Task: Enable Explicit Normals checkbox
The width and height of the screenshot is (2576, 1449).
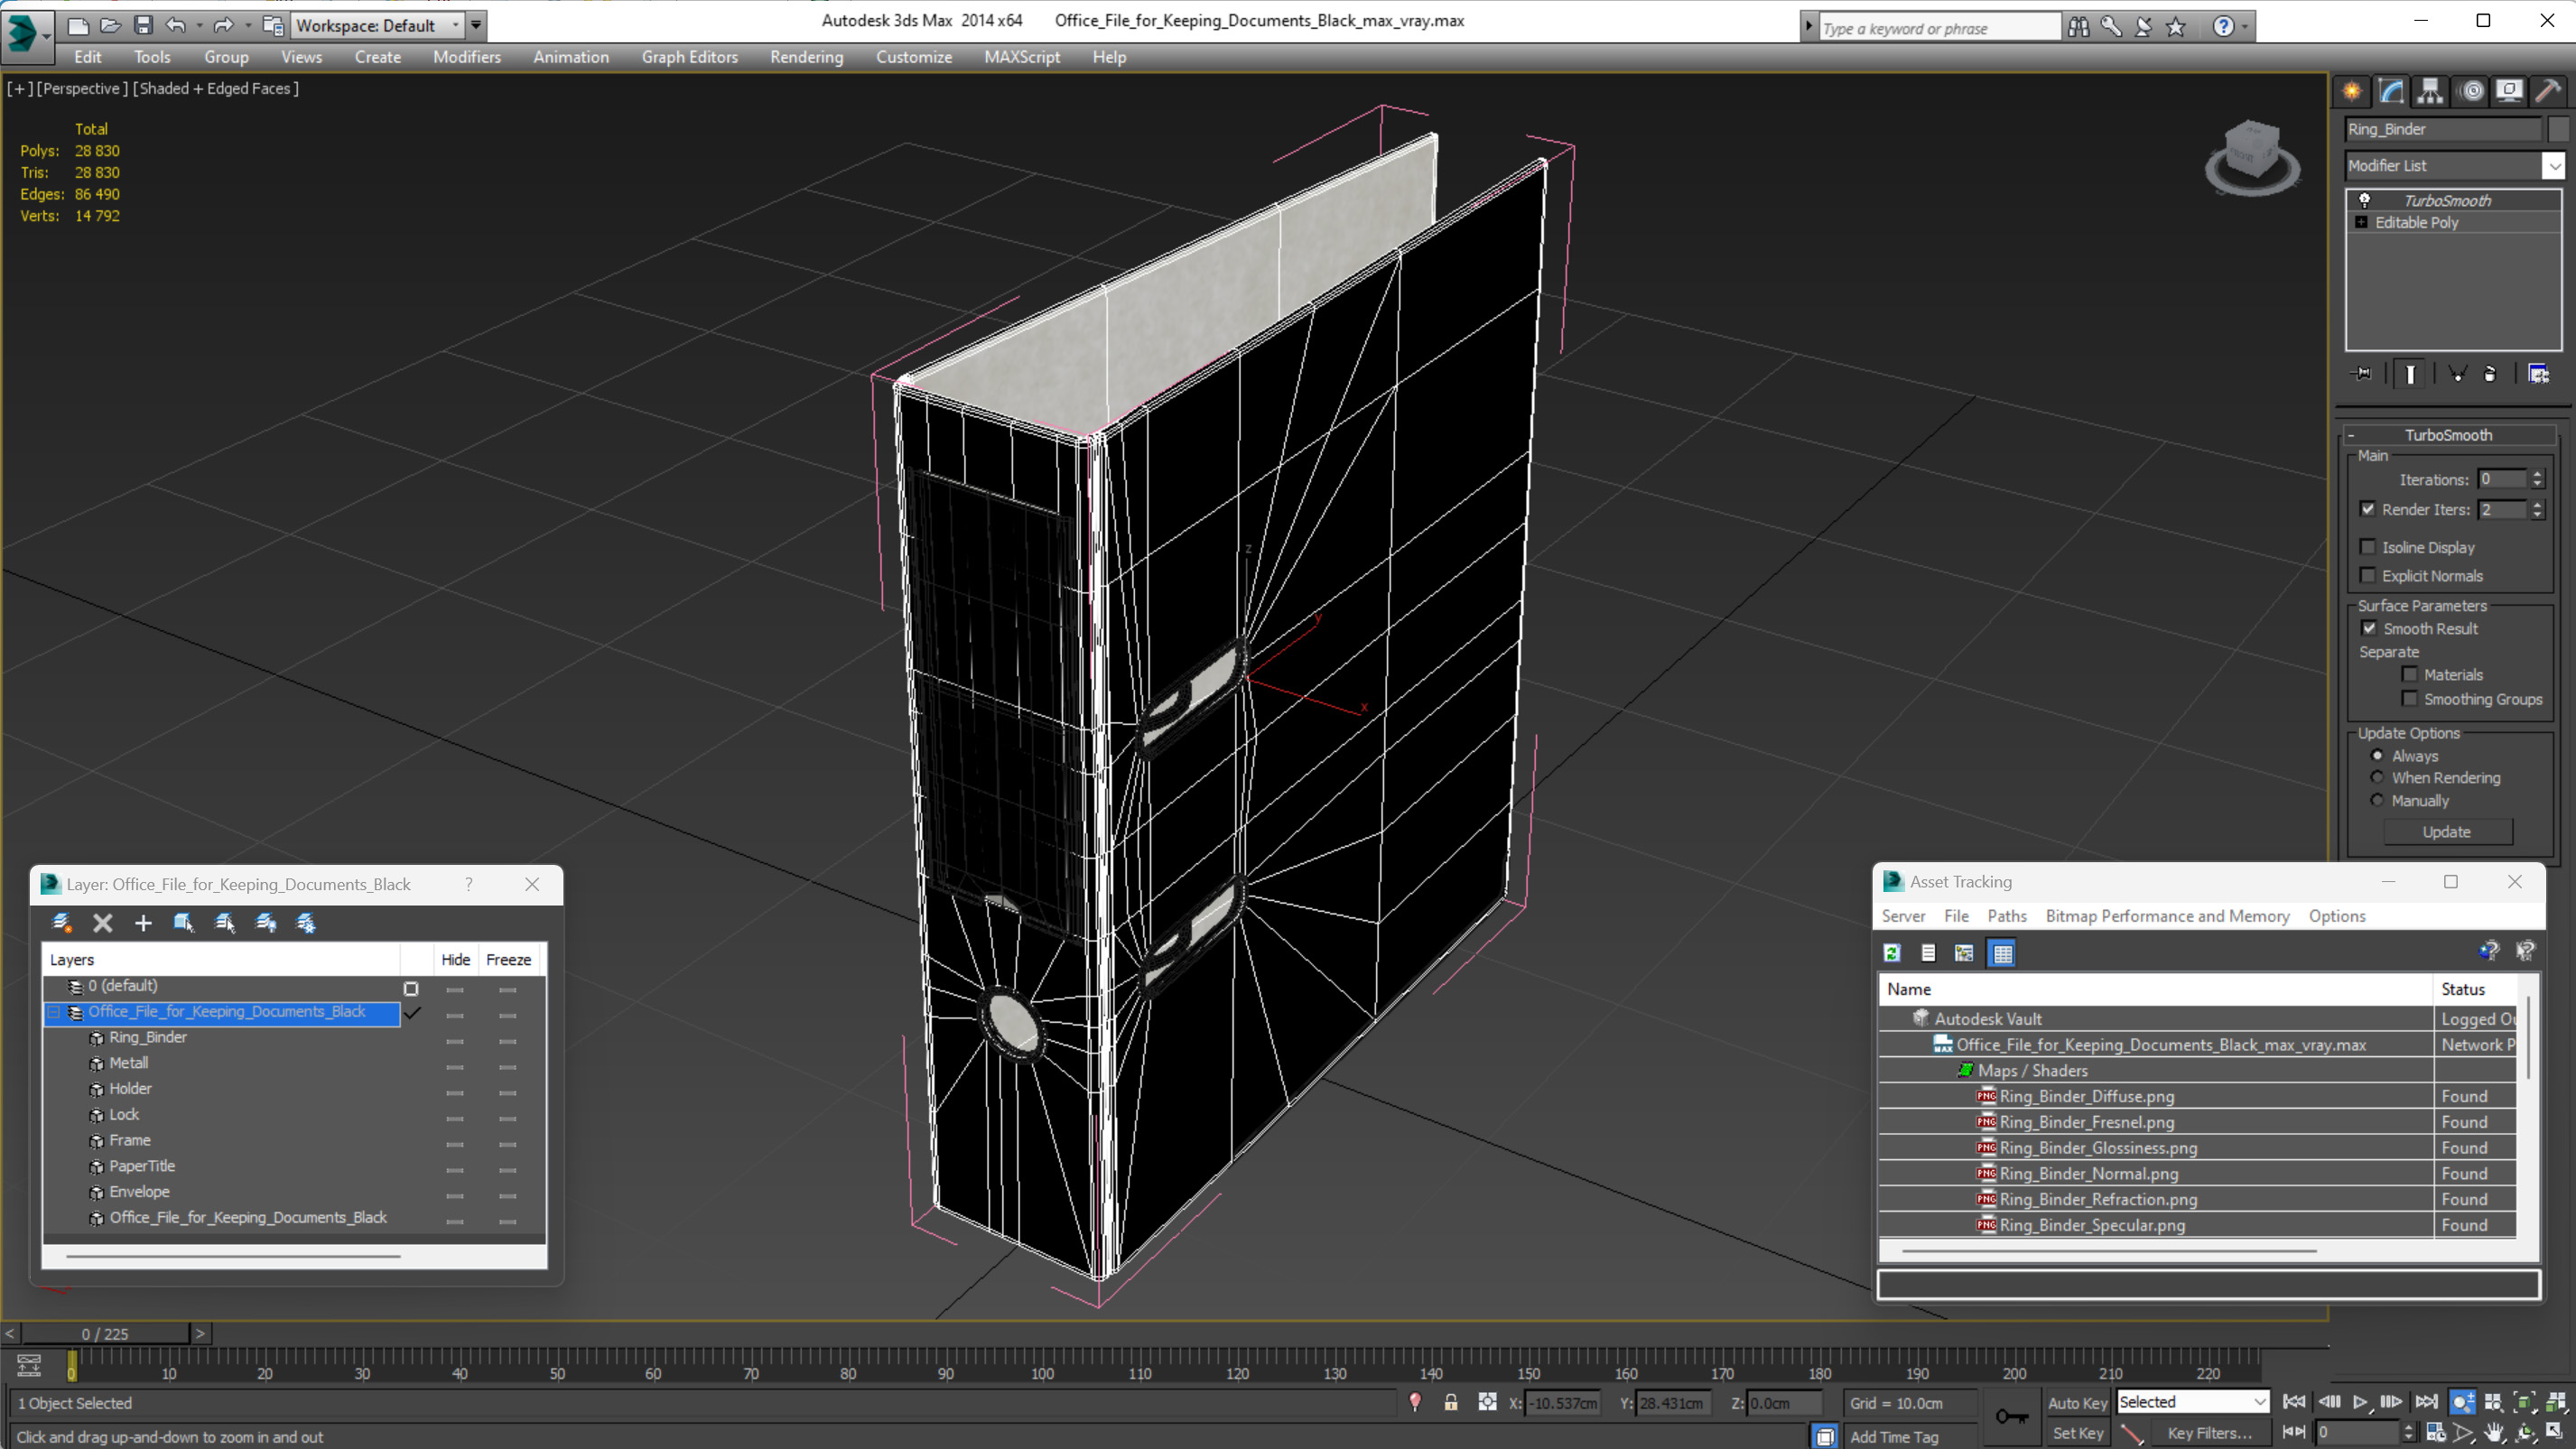Action: [x=2368, y=575]
